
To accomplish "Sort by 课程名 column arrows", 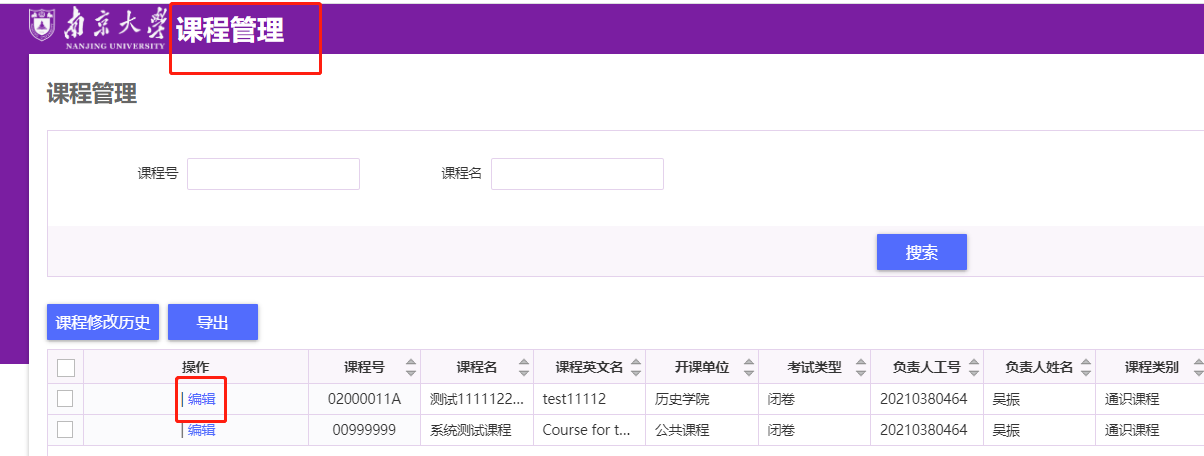I will point(520,367).
